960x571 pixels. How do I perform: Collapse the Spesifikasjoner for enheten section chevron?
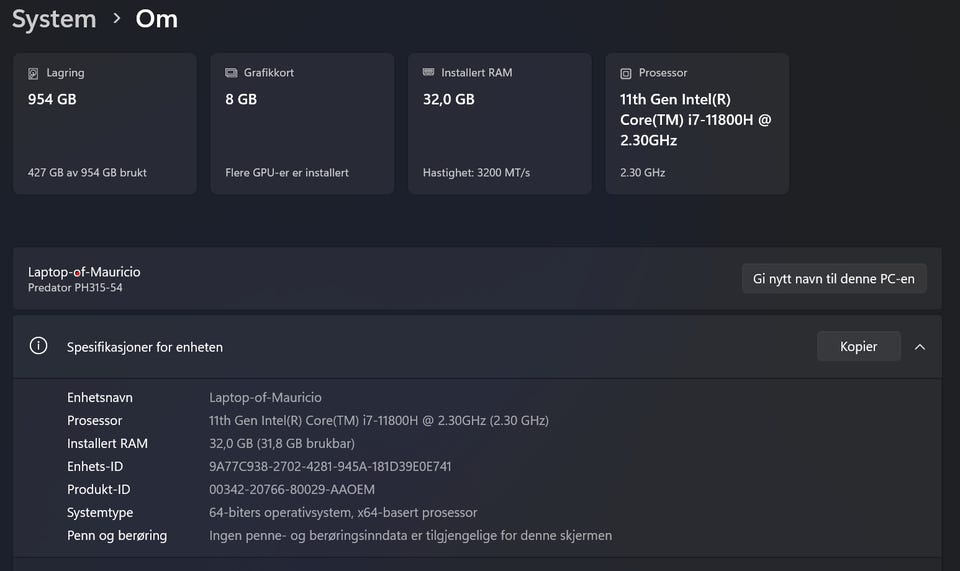pyautogui.click(x=920, y=347)
